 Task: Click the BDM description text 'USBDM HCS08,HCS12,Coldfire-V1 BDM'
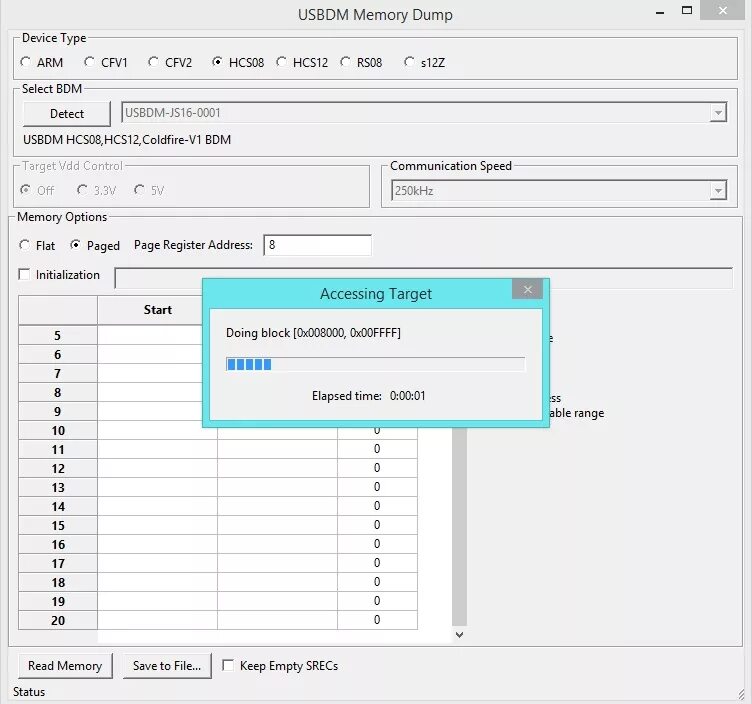tap(127, 140)
